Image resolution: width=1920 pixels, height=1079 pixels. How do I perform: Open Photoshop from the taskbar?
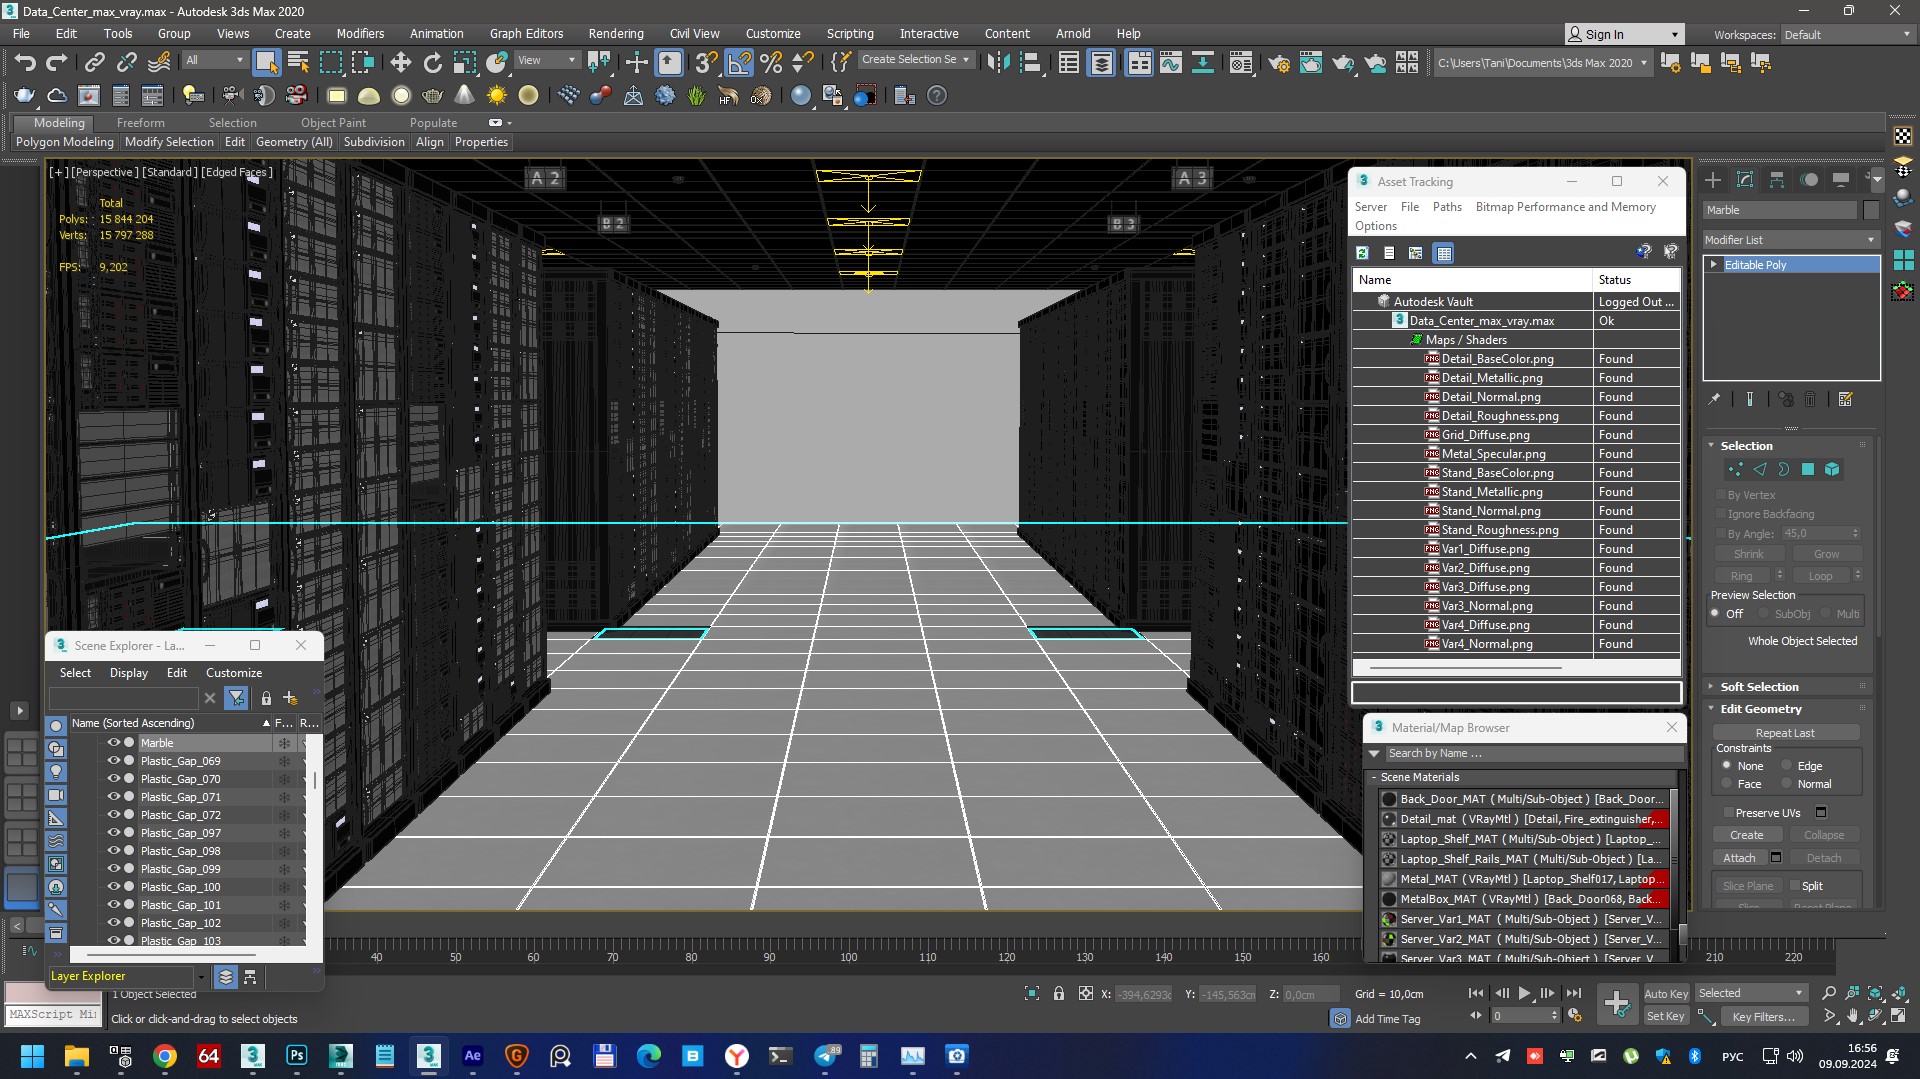point(297,1055)
